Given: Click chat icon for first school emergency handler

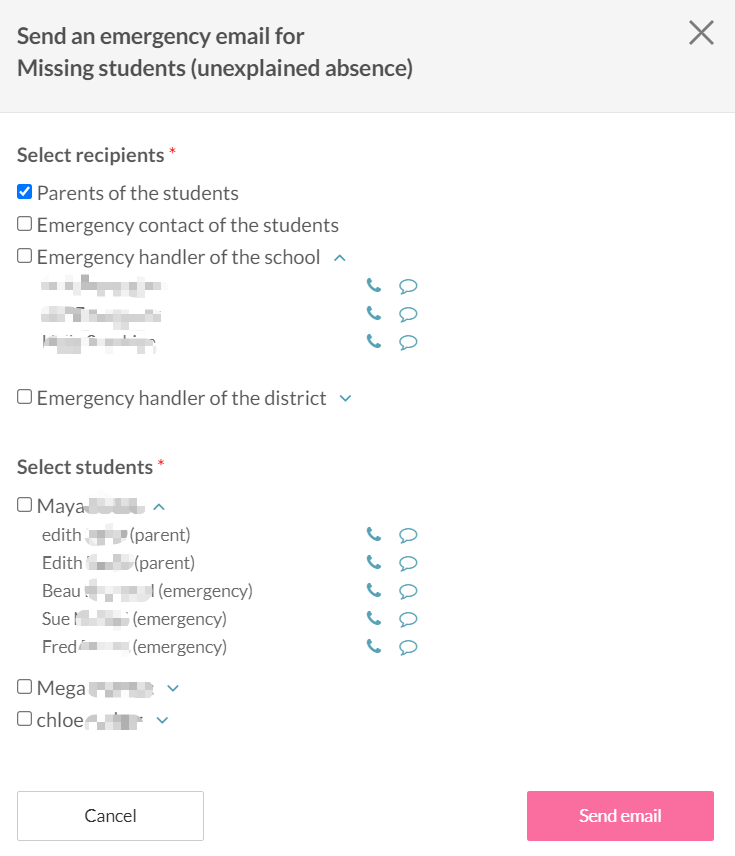Looking at the screenshot, I should (408, 286).
